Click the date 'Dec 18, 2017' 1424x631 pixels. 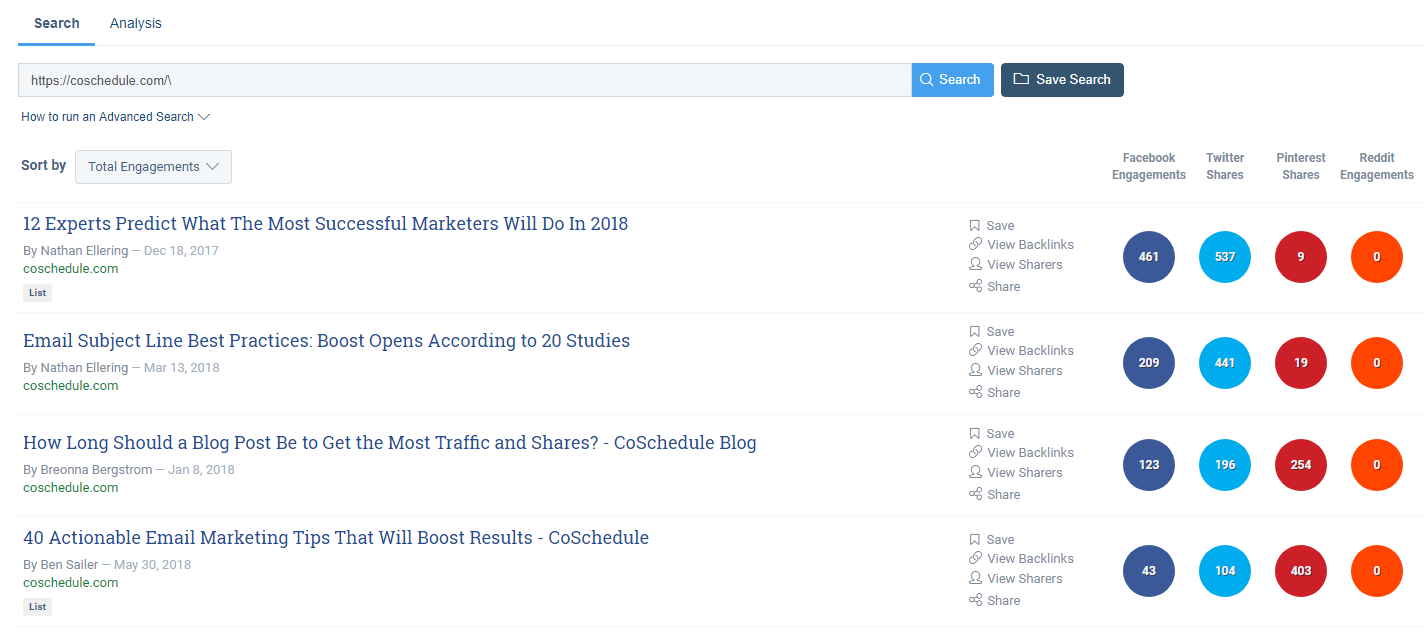[181, 251]
